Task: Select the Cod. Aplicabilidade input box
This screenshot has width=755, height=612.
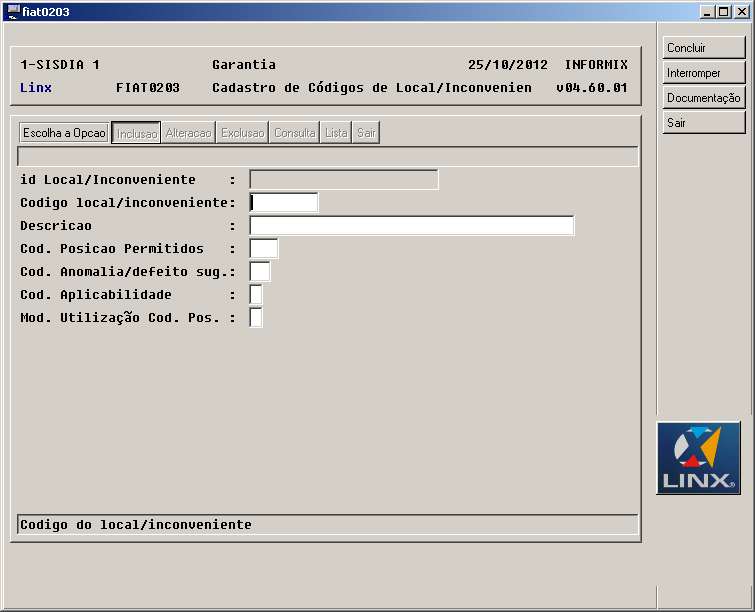Action: tap(256, 295)
